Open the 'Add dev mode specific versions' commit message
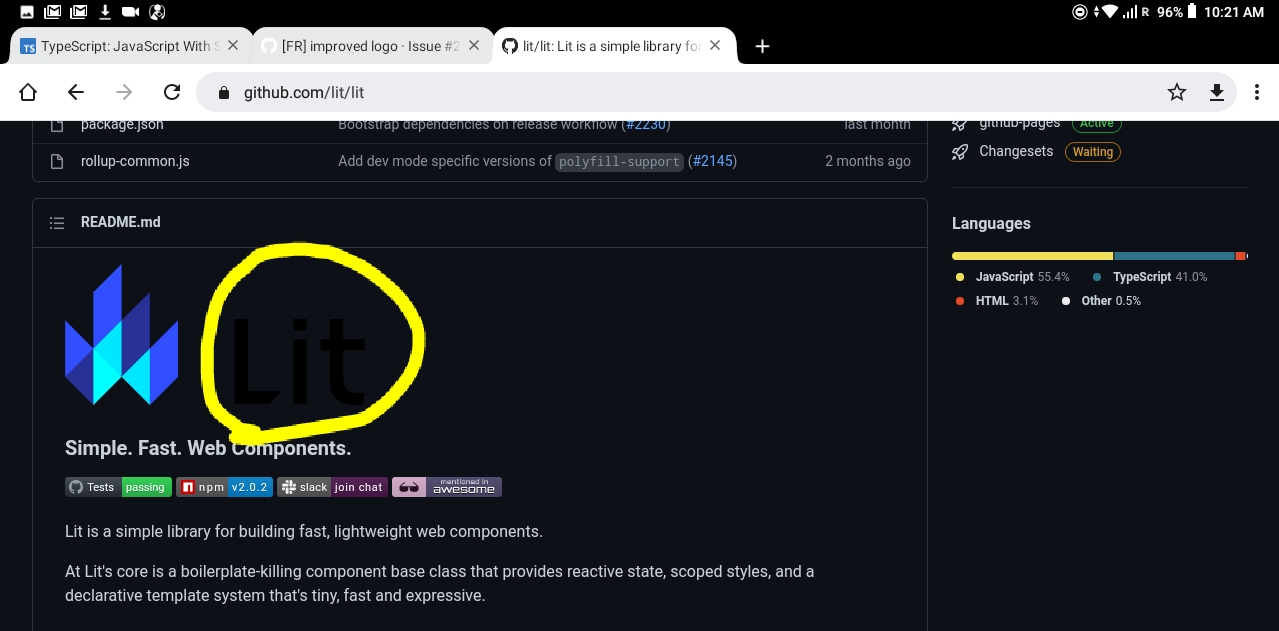The image size is (1279, 631). (x=445, y=161)
